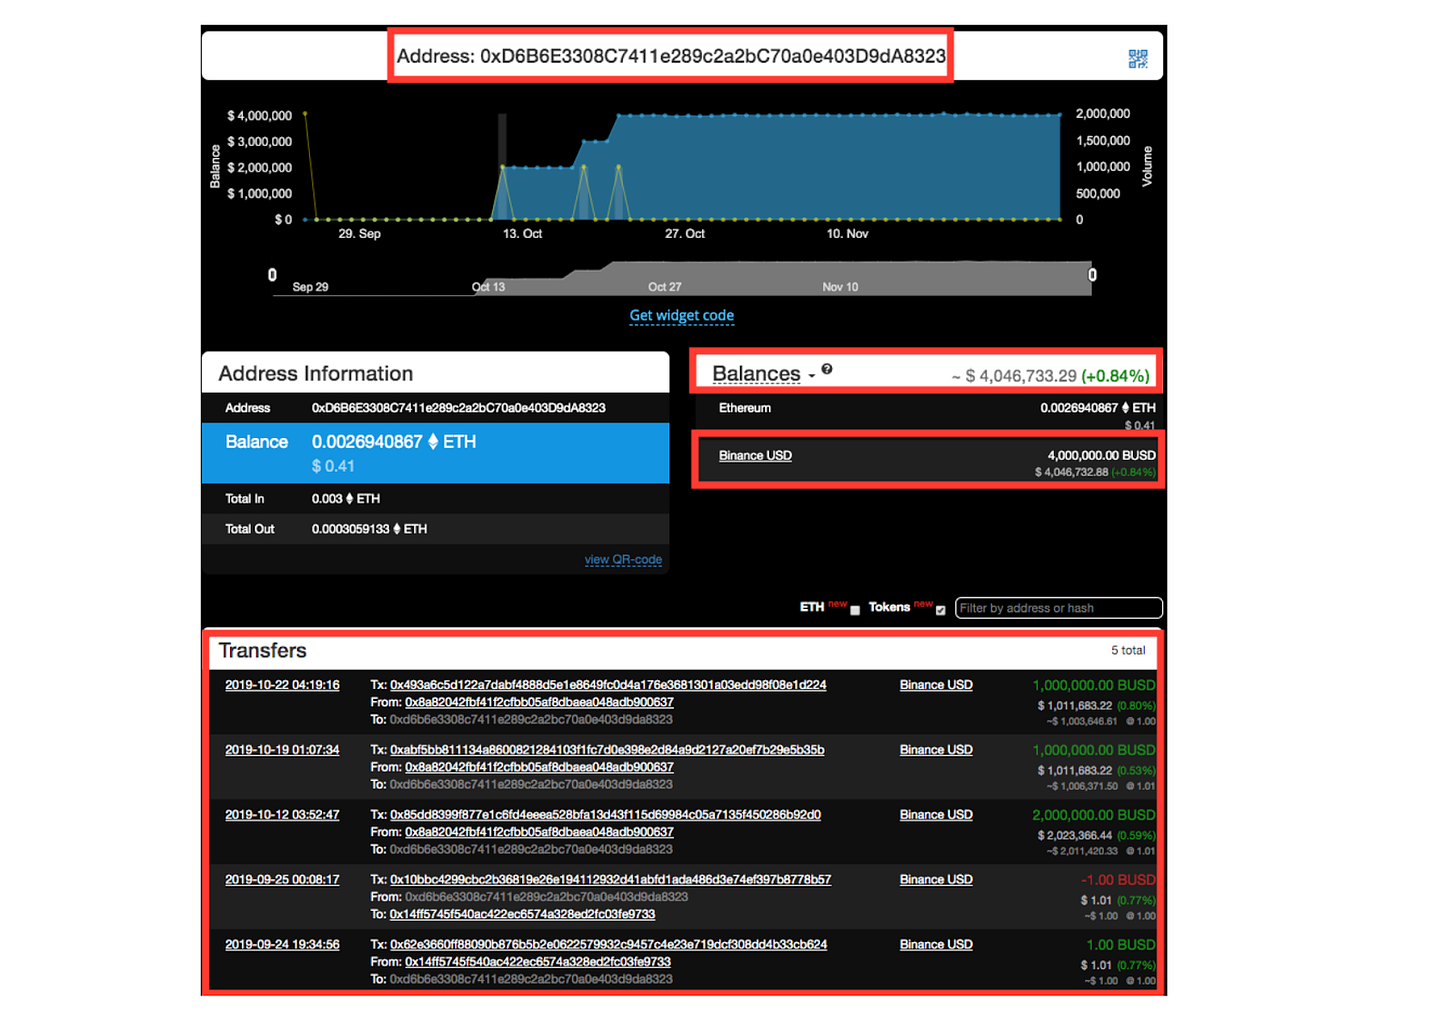Click the Get widget code link

[x=682, y=315]
